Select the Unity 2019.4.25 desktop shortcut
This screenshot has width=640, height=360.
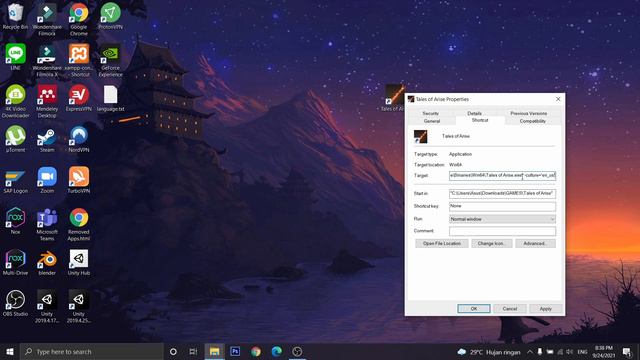pos(79,306)
